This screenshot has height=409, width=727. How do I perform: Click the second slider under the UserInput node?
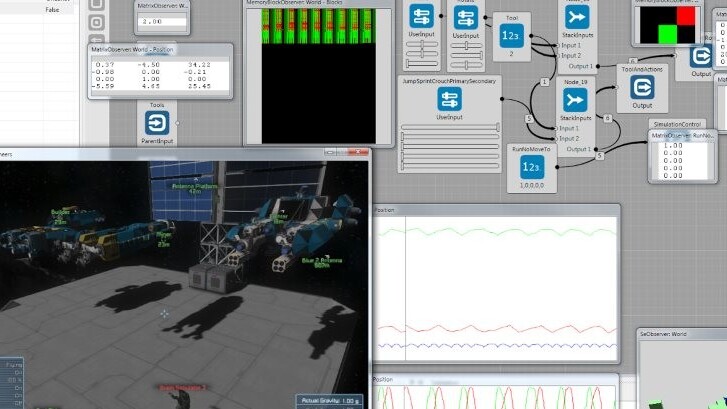[x=450, y=137]
